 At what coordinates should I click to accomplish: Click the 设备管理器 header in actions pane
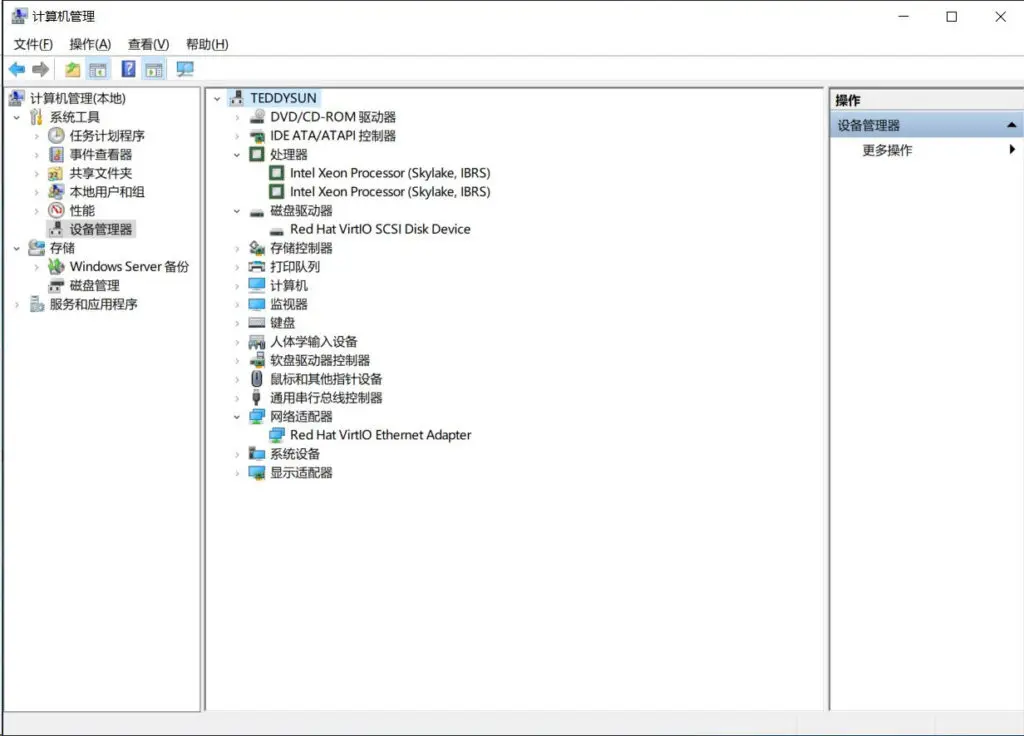927,125
